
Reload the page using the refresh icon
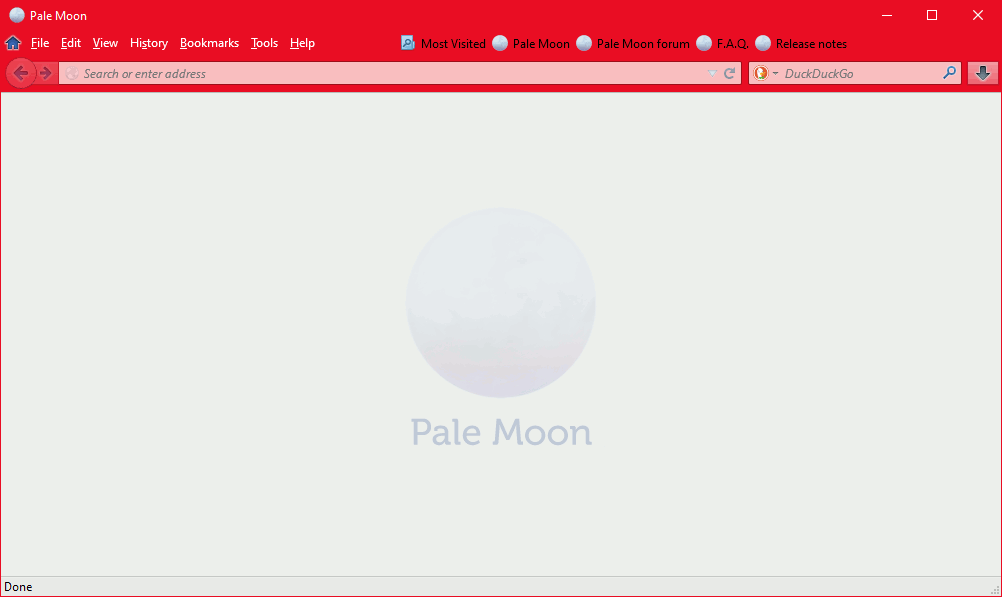coord(730,73)
